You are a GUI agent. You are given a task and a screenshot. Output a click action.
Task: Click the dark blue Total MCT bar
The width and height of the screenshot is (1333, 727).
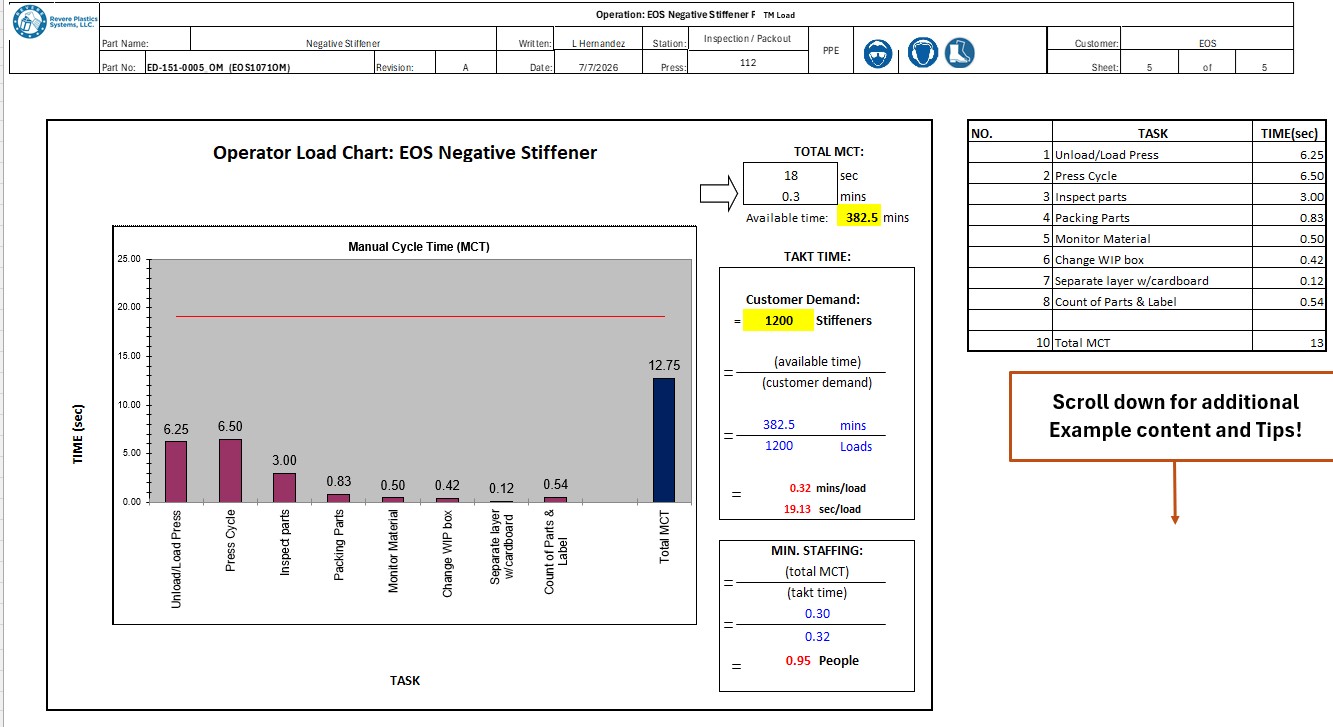pyautogui.click(x=664, y=440)
